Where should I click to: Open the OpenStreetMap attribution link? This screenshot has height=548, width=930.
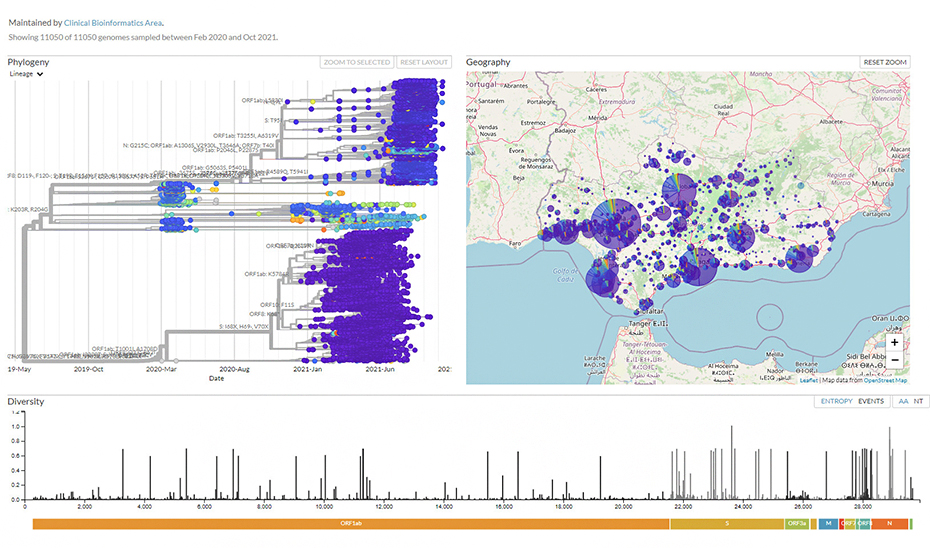coord(886,380)
